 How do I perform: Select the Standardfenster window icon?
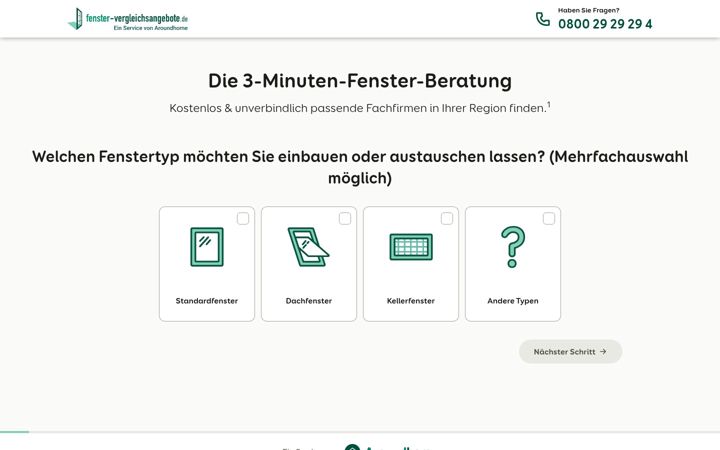click(x=207, y=247)
